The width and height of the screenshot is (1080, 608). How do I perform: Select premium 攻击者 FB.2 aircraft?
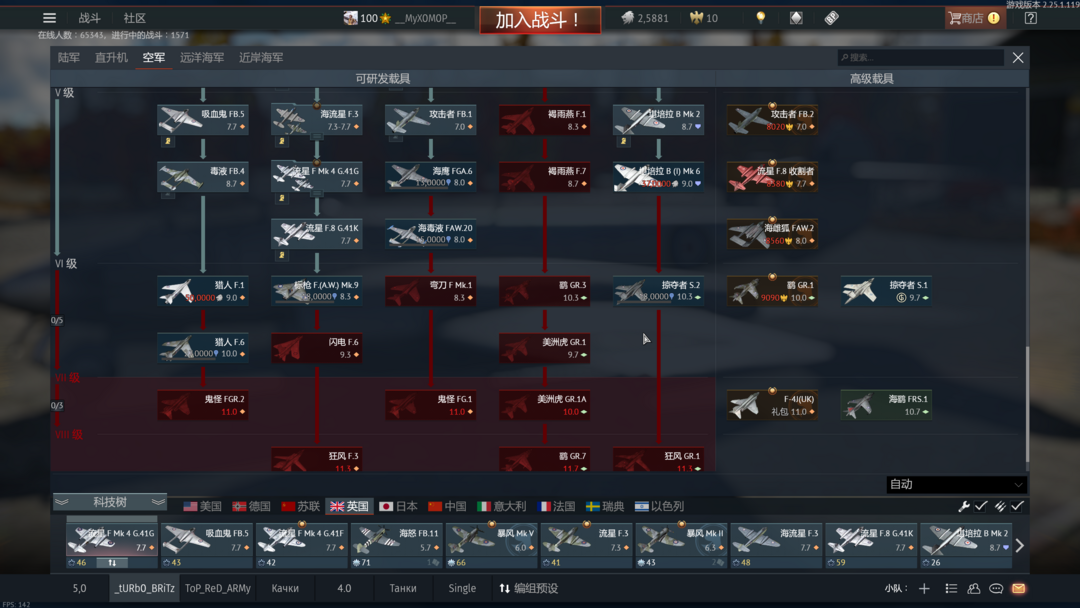[x=772, y=119]
